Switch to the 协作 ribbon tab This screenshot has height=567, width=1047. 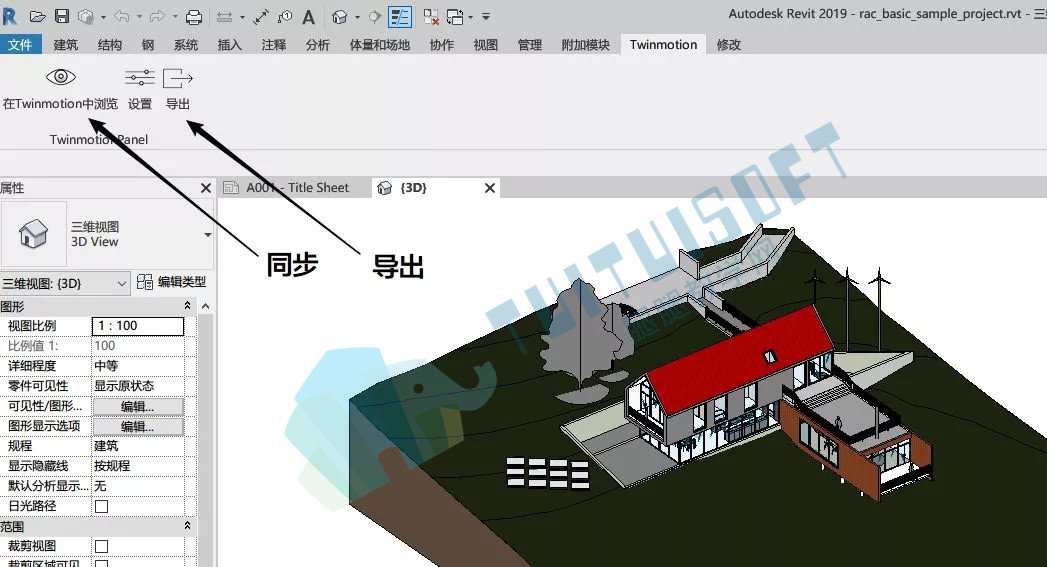[441, 45]
